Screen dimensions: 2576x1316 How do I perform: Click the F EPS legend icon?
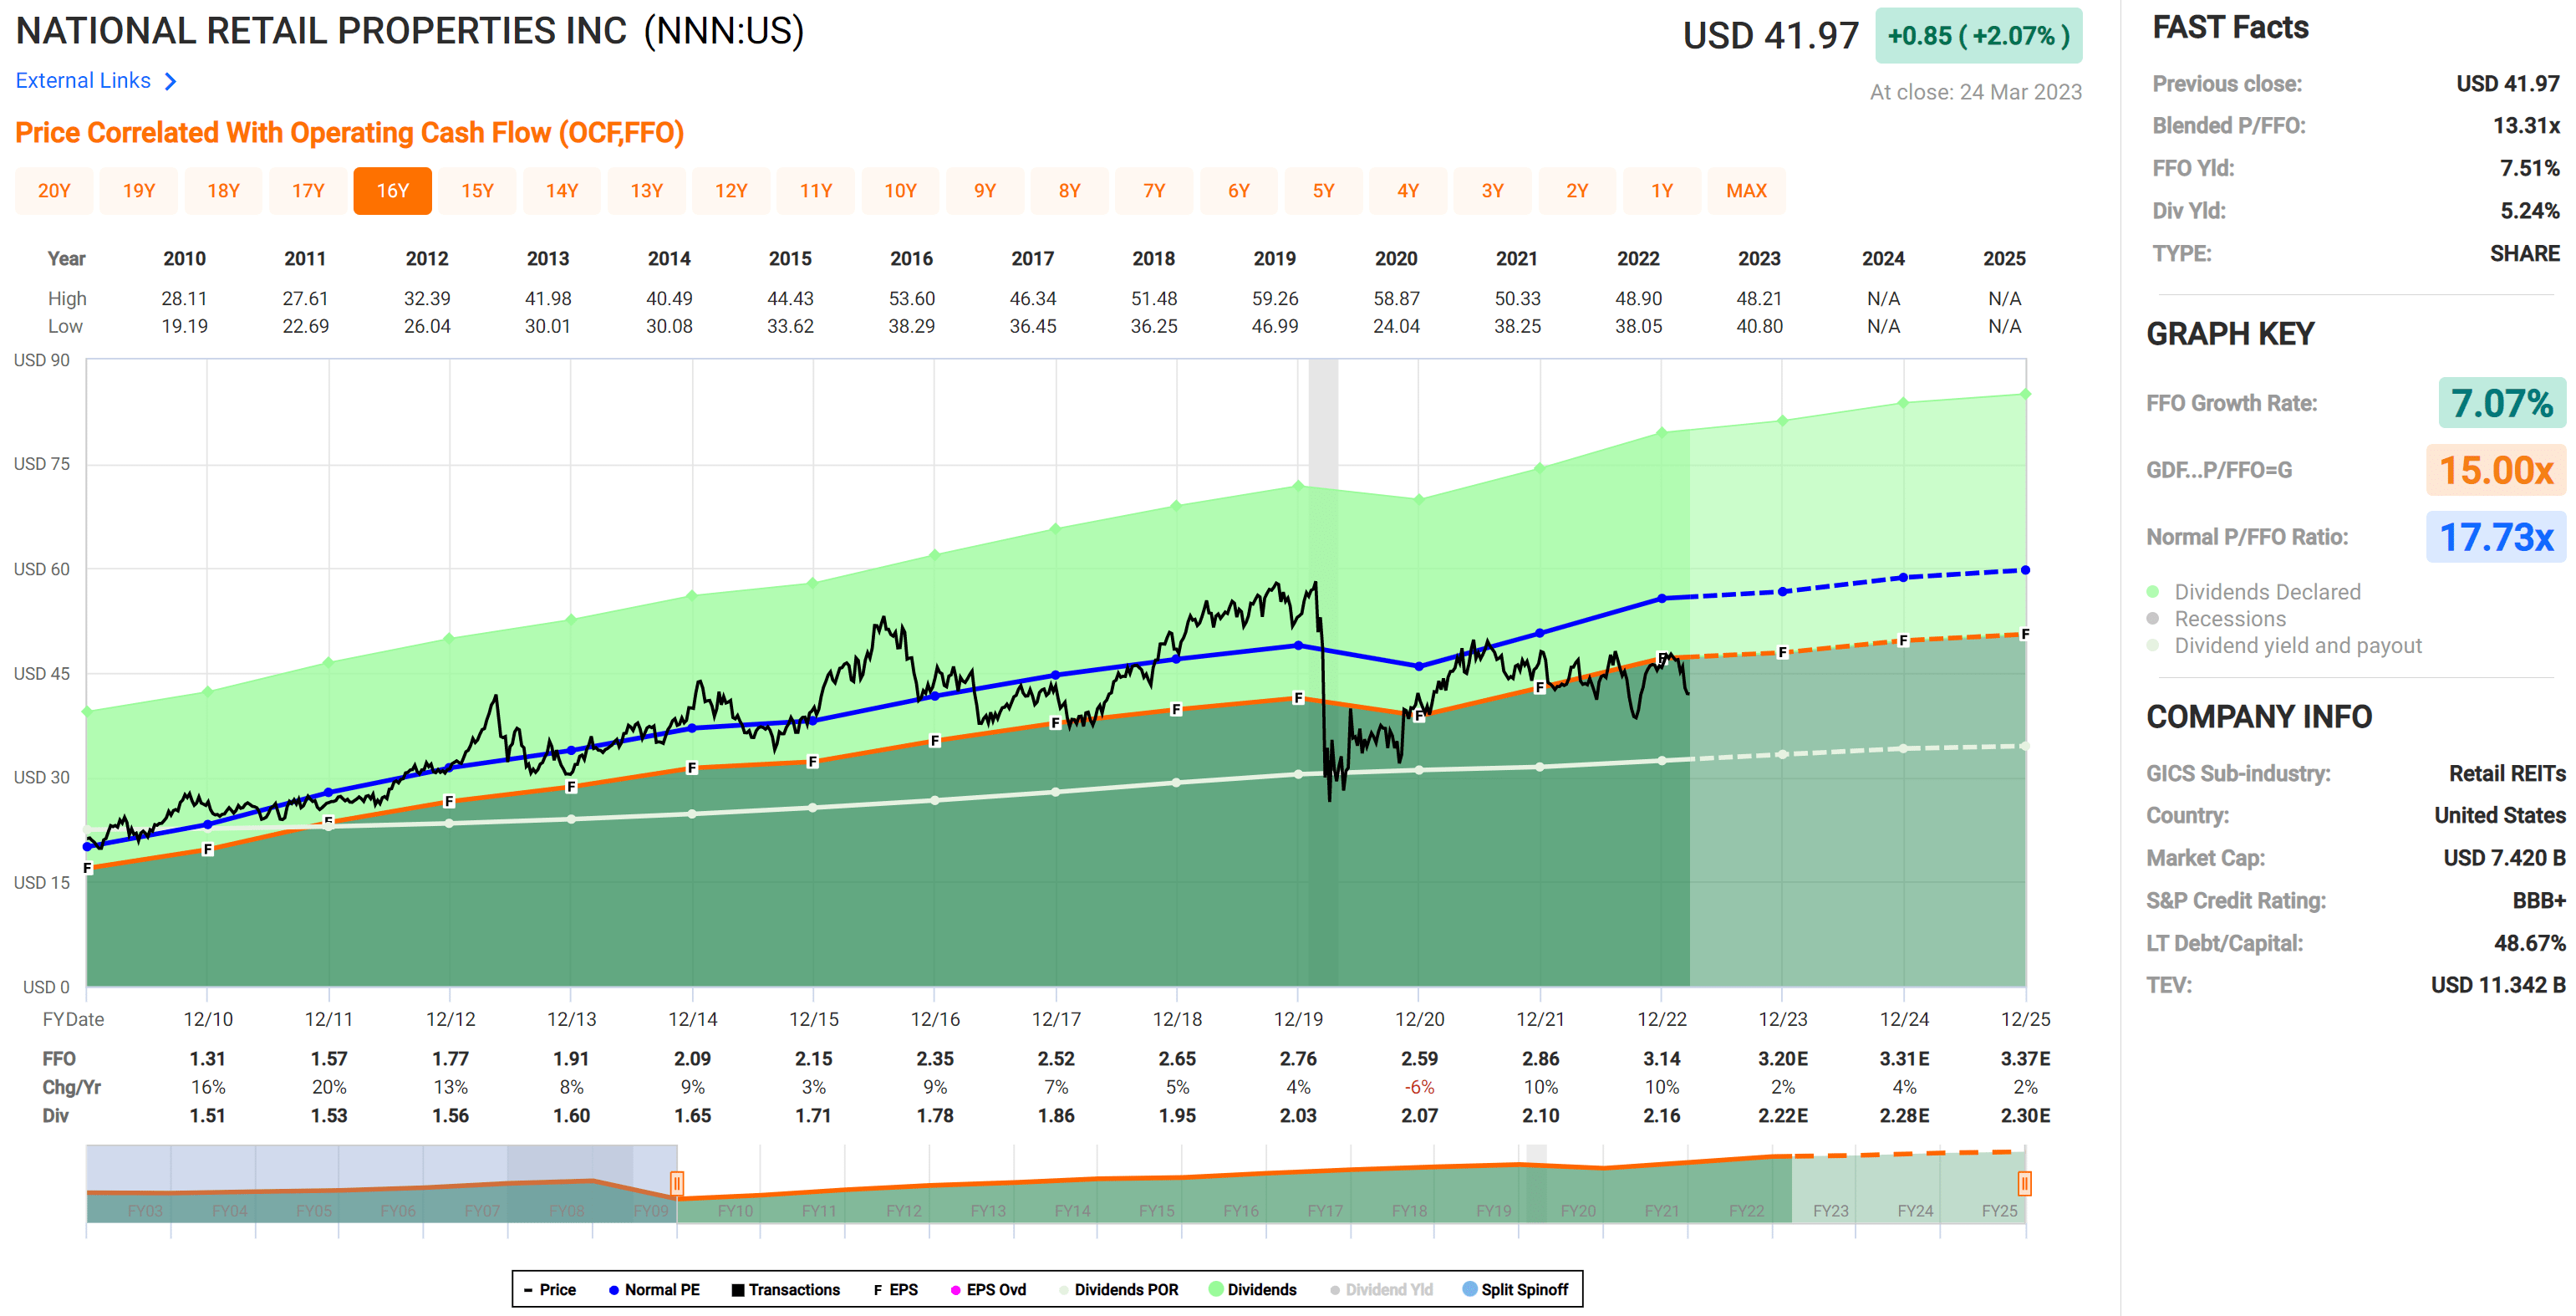(x=878, y=1291)
